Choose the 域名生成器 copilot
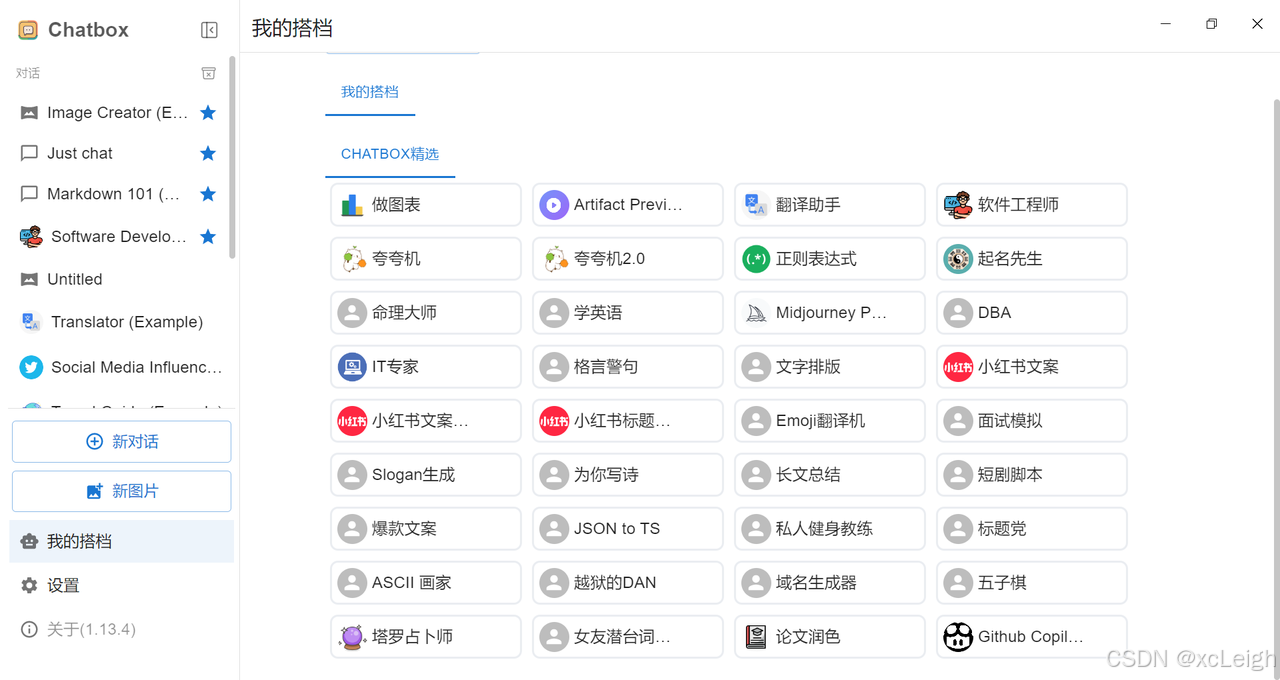Image resolution: width=1280 pixels, height=680 pixels. tap(830, 583)
